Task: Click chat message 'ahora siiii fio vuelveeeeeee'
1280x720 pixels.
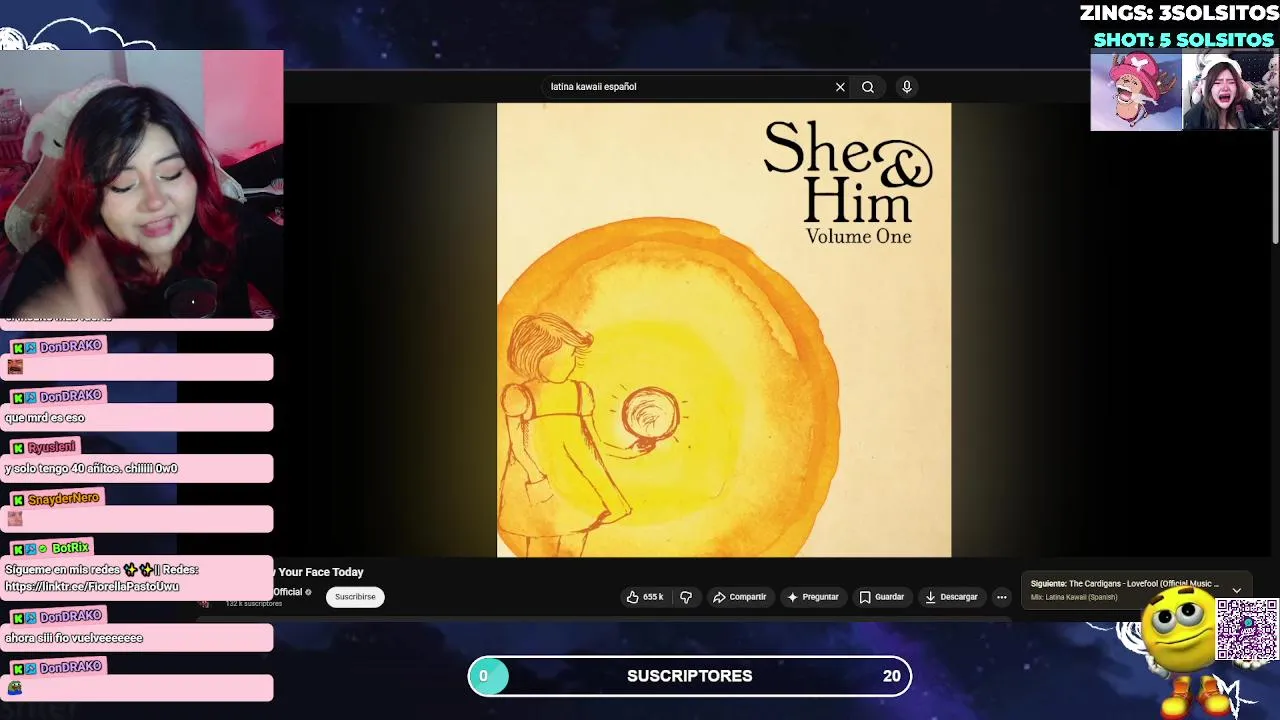Action: (74, 638)
